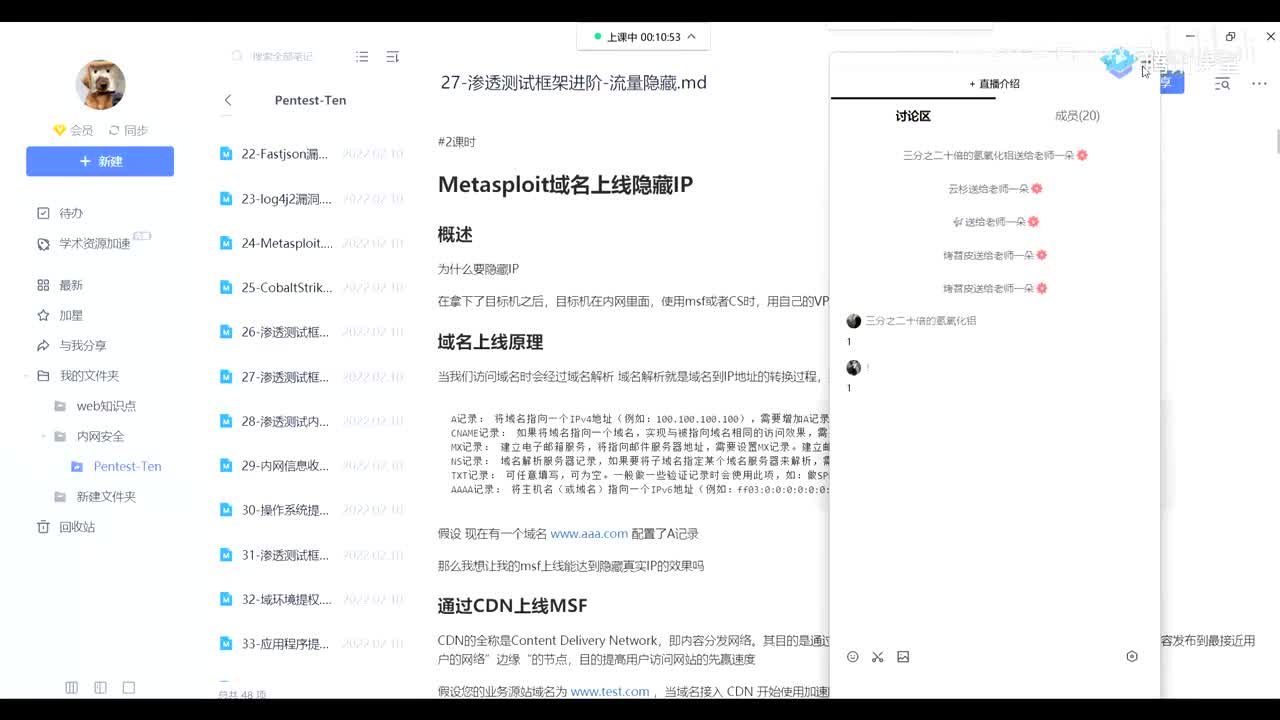Open note 32-域环境提权
1280x720 pixels.
click(x=310, y=599)
